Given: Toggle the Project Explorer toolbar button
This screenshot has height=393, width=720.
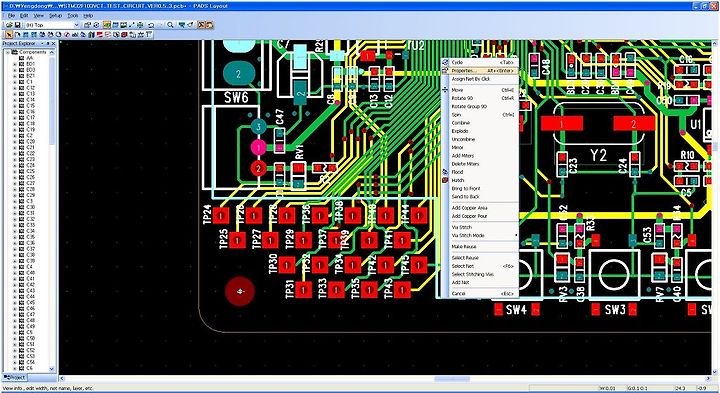Looking at the screenshot, I should [201, 25].
